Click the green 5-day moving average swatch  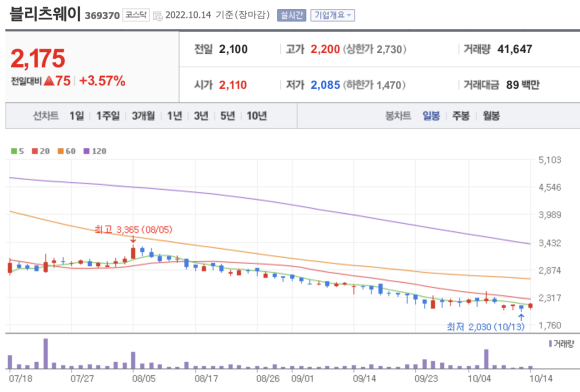click(14, 151)
